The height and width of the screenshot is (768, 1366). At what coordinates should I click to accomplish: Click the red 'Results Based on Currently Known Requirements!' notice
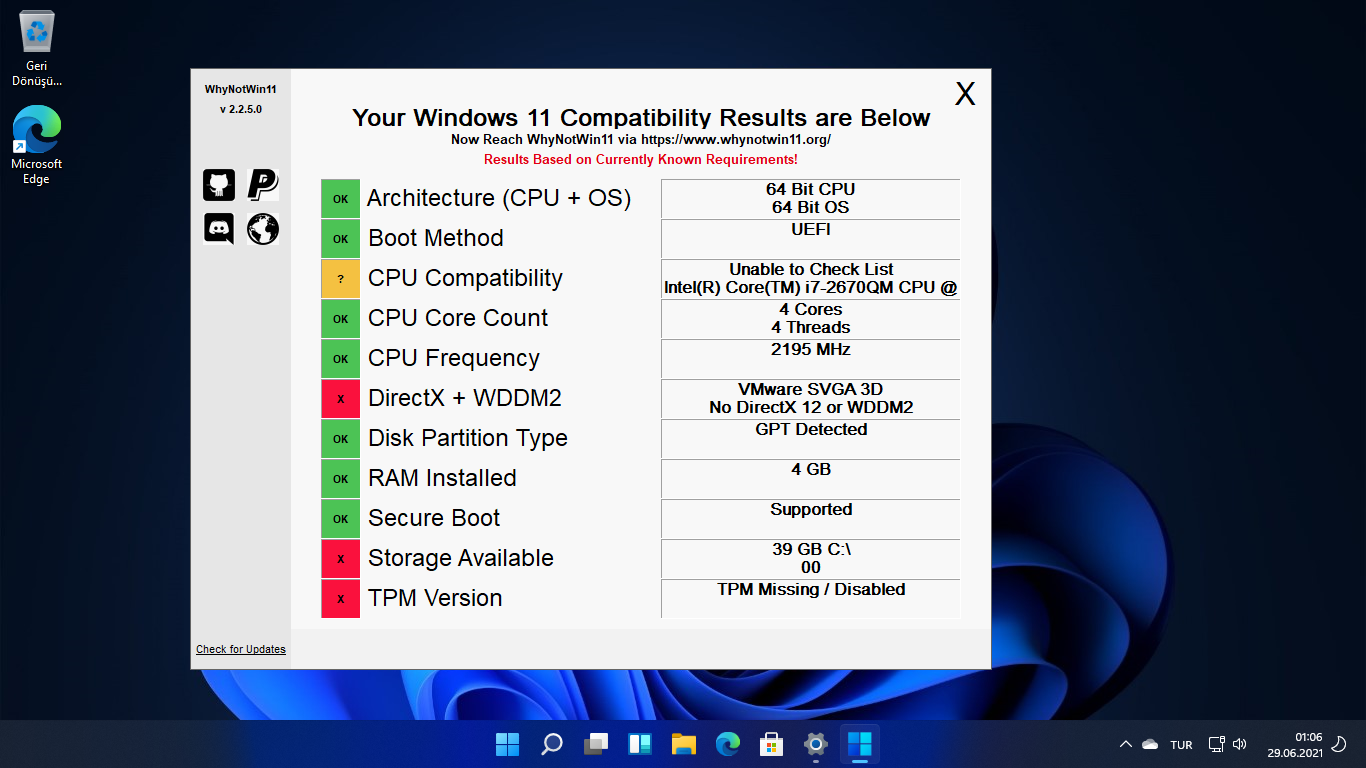tap(641, 159)
